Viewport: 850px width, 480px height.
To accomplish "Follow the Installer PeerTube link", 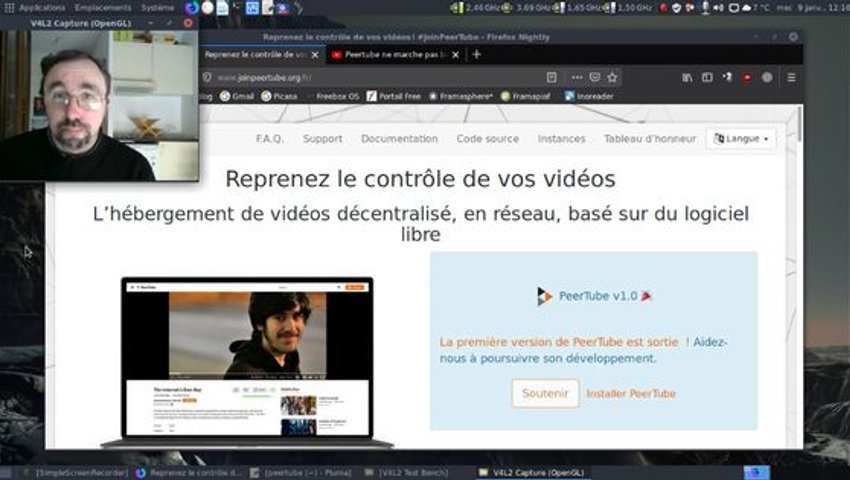I will click(x=631, y=394).
